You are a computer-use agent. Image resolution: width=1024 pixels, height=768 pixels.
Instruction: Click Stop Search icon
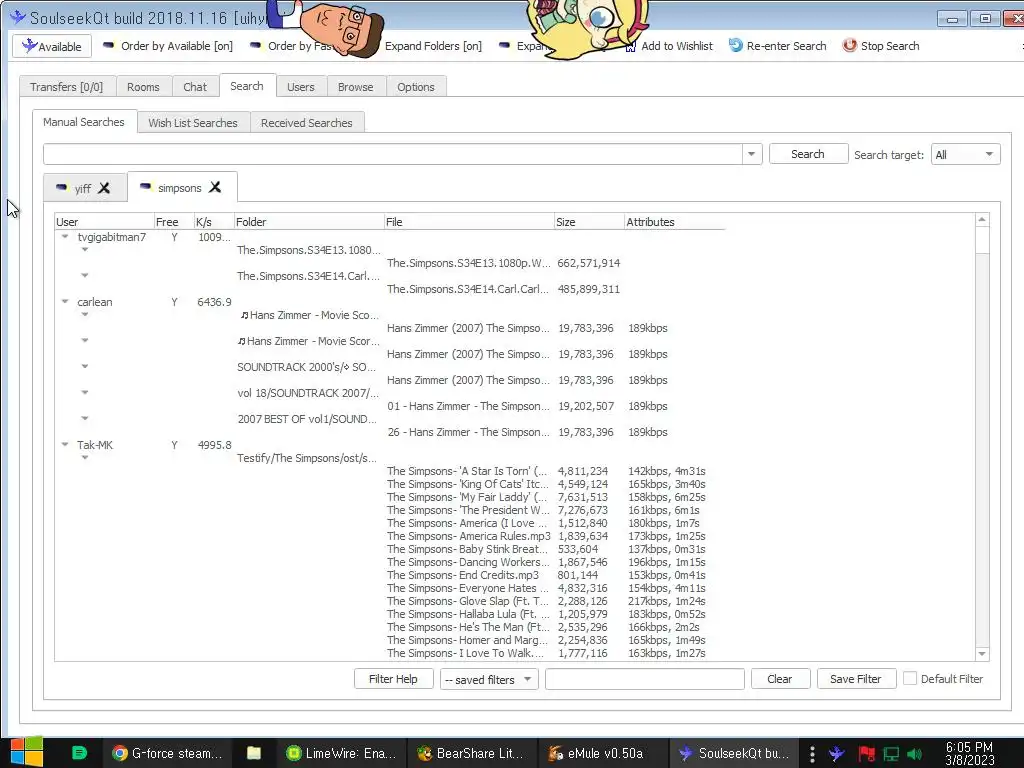click(x=849, y=46)
